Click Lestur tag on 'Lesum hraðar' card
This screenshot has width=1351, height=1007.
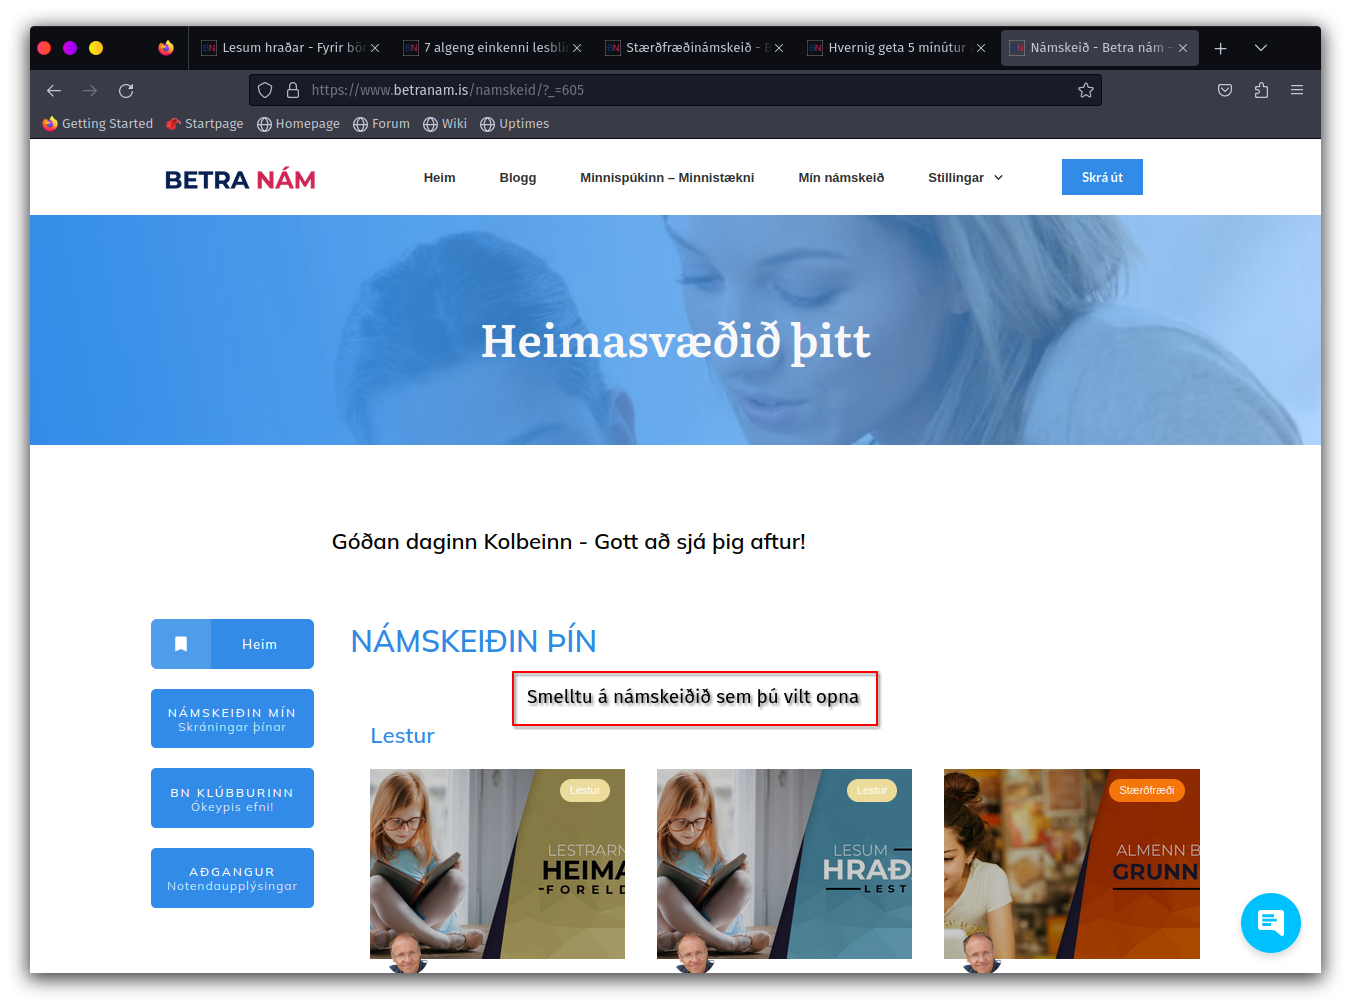click(x=872, y=790)
